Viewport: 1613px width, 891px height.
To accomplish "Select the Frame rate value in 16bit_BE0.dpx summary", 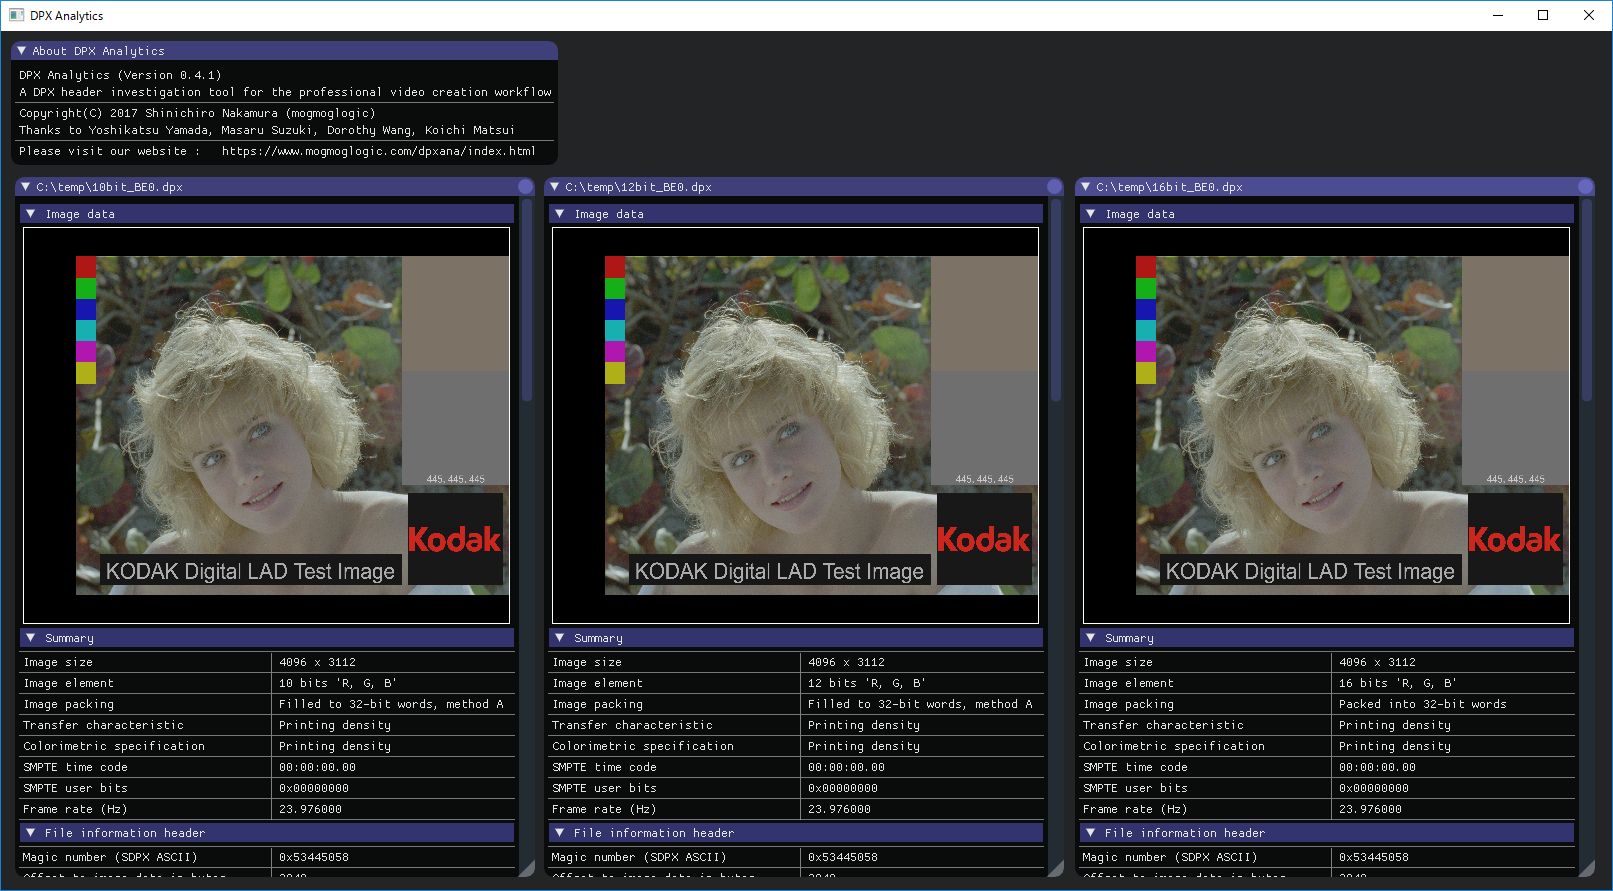I will click(1370, 809).
